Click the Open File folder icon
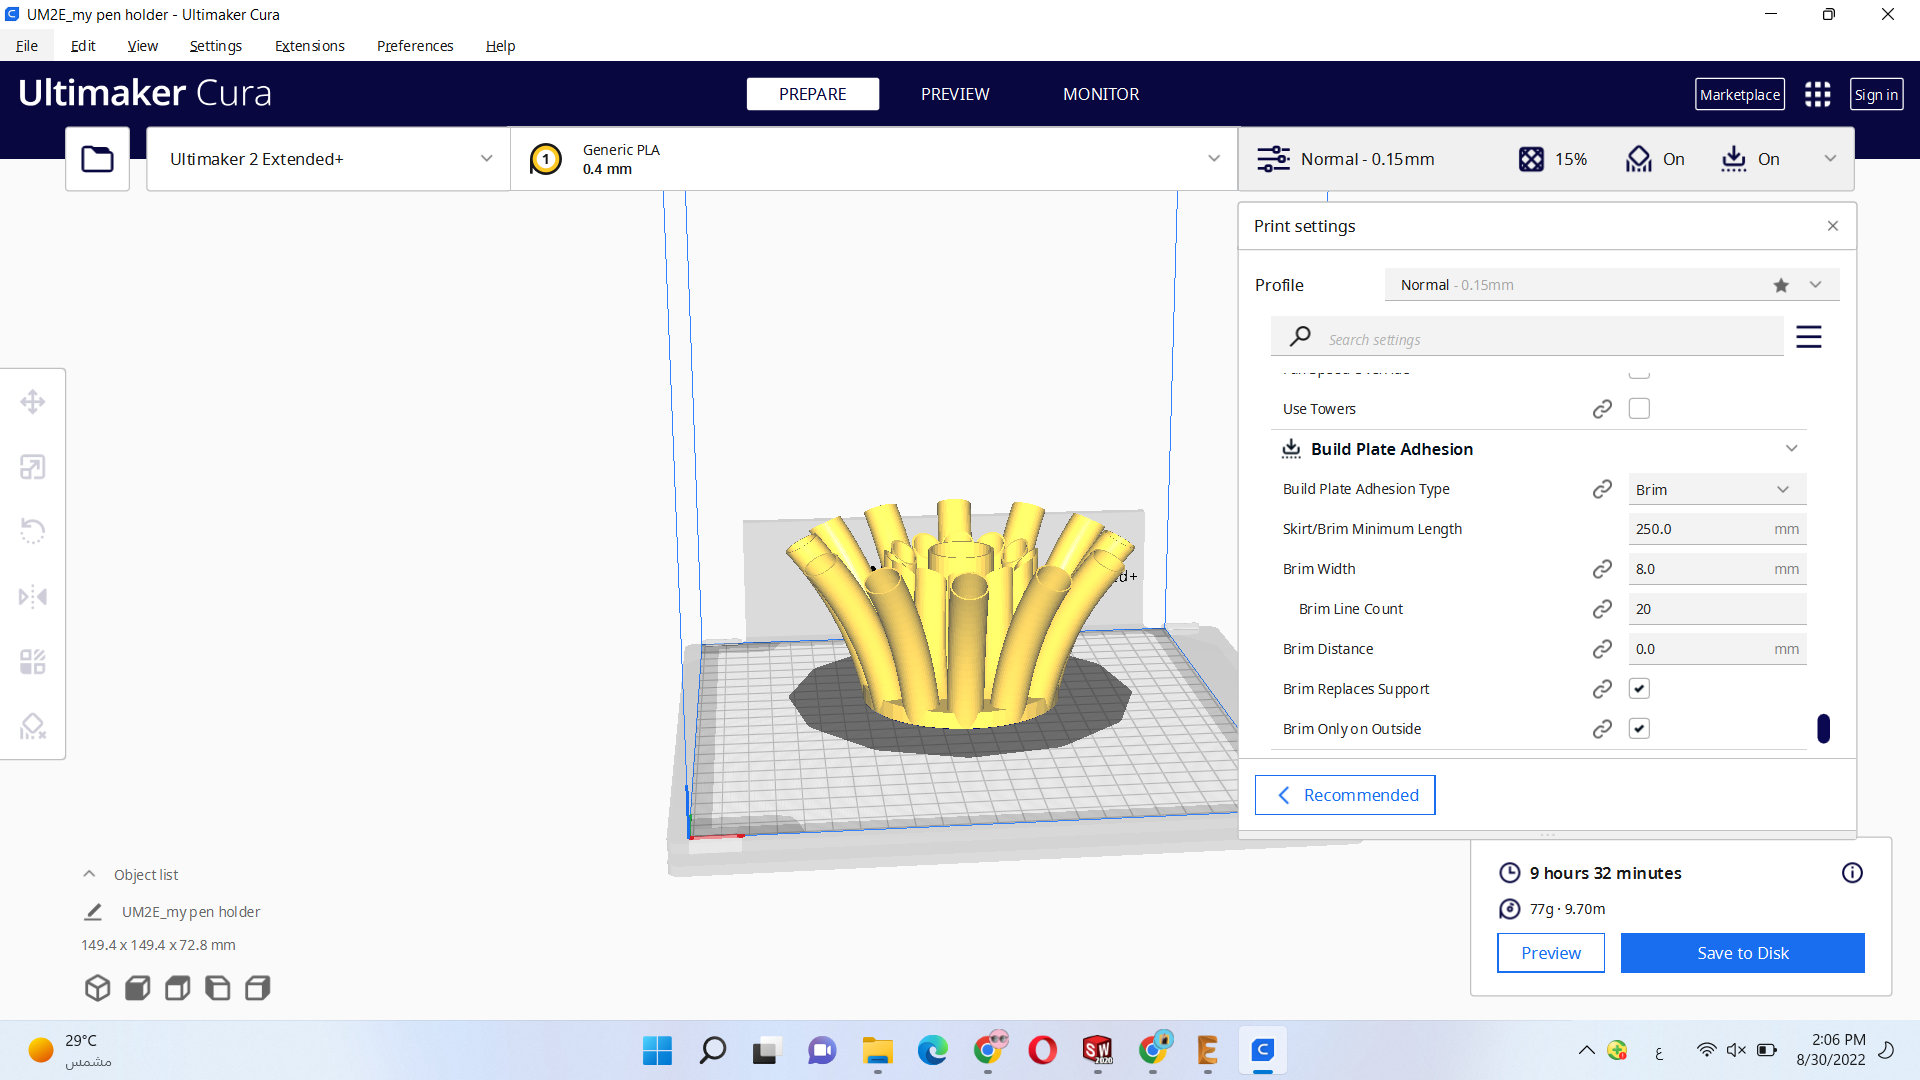The width and height of the screenshot is (1920, 1080). click(x=97, y=159)
